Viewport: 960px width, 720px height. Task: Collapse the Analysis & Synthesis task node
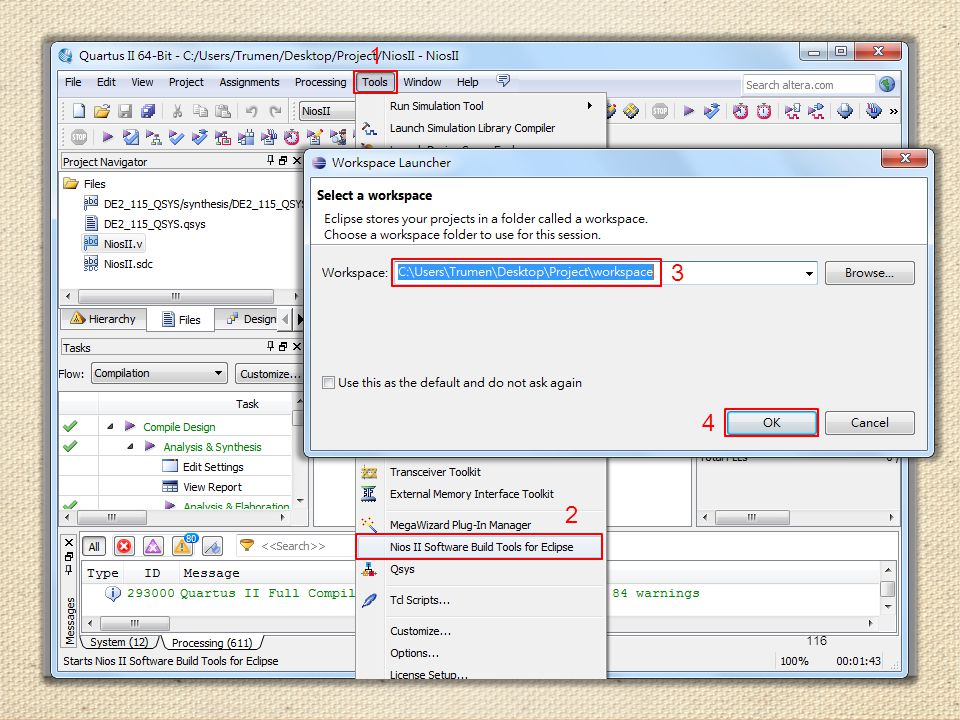130,446
